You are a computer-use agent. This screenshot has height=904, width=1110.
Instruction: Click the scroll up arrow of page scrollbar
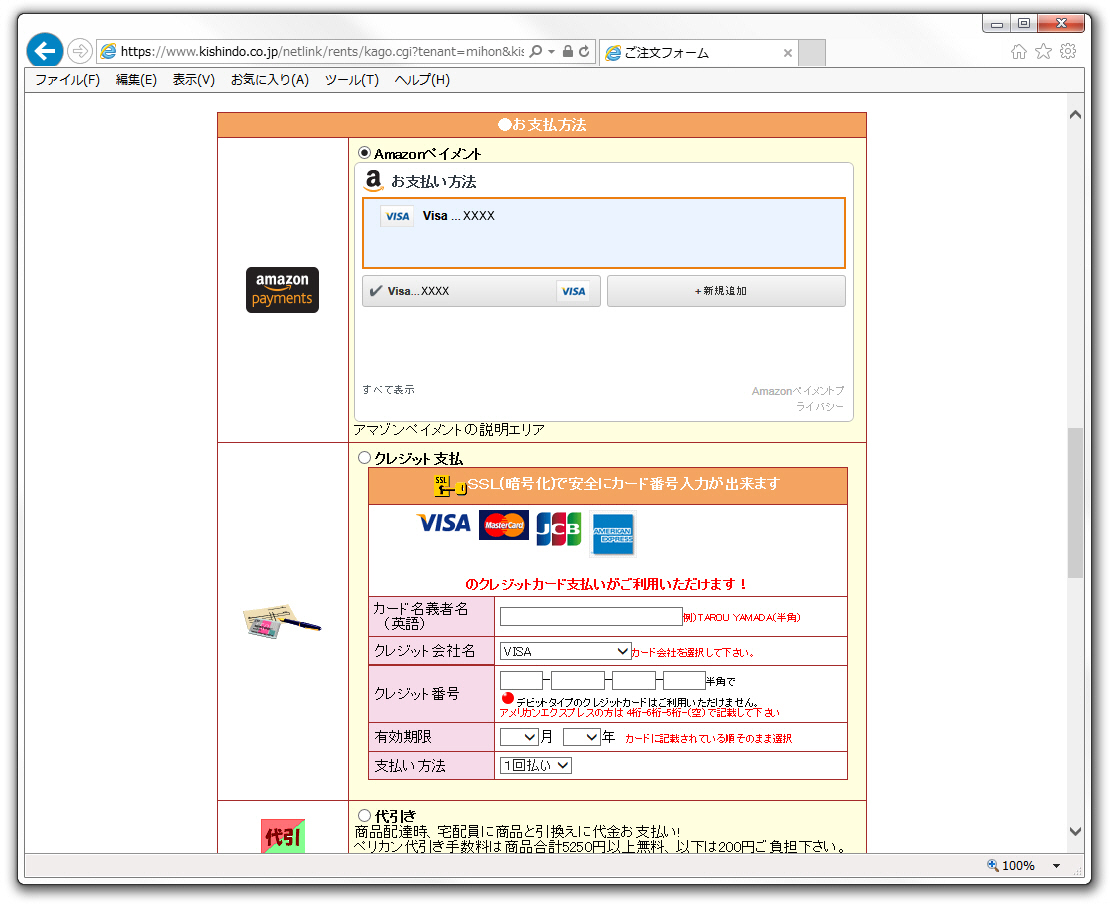coord(1075,115)
